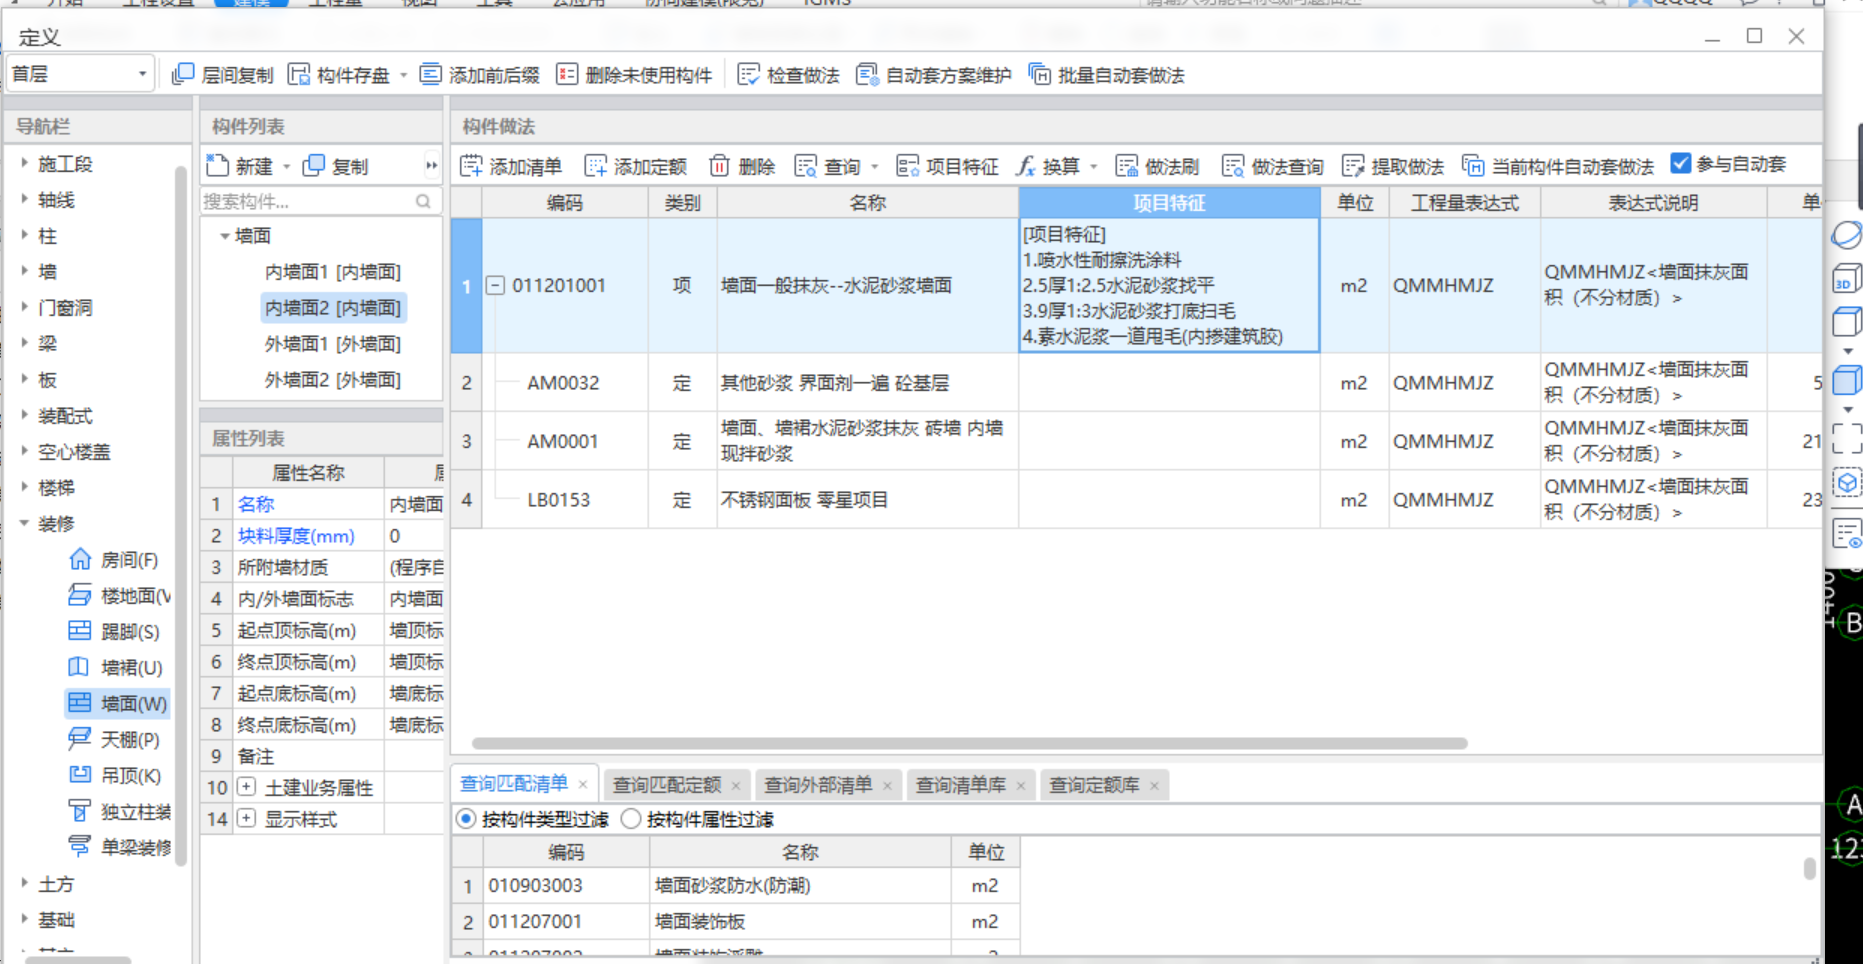1863x964 pixels.
Task: Open the 首层 floor dropdown
Action: [x=79, y=74]
